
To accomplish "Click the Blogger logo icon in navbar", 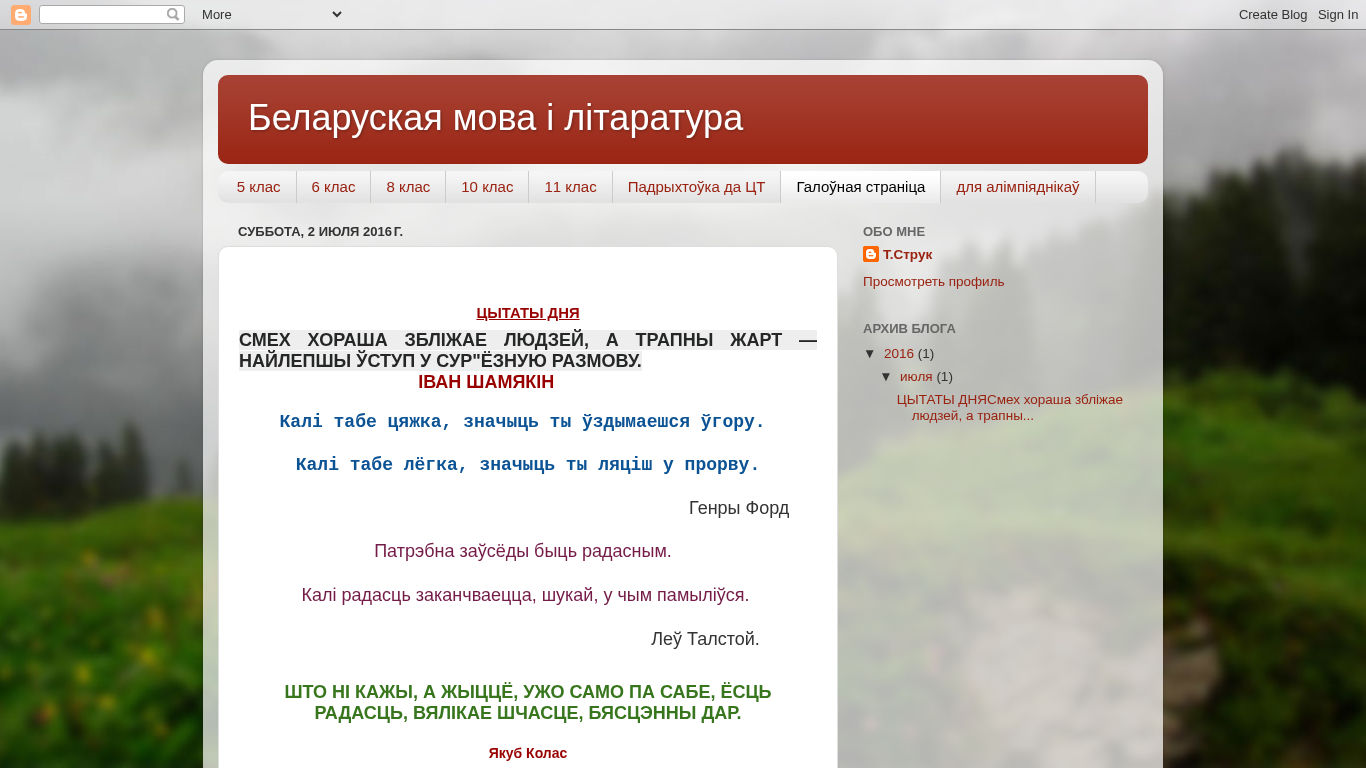I will [21, 15].
